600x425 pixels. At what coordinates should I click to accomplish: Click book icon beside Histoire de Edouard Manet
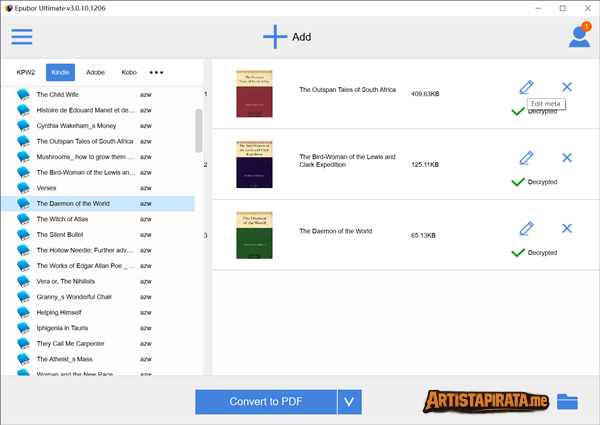23,110
